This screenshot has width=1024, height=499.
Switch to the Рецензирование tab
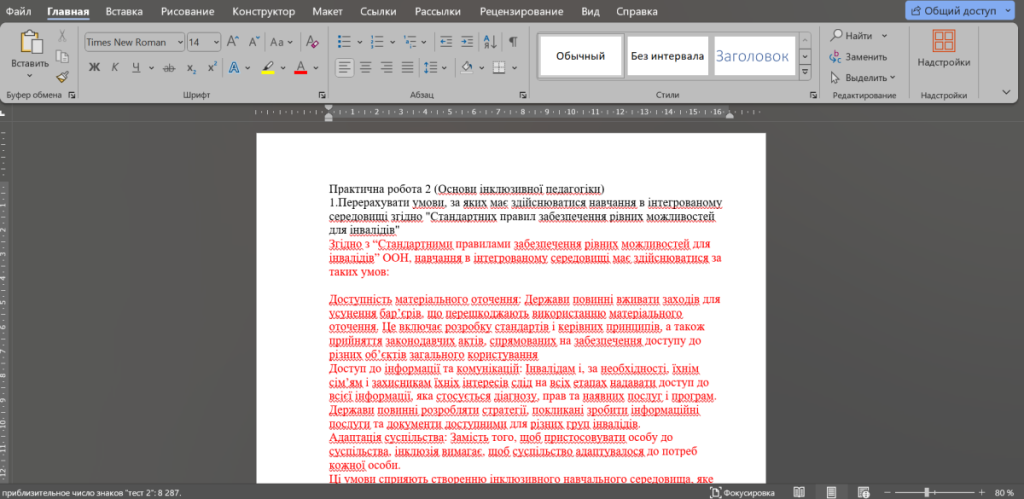coord(521,11)
